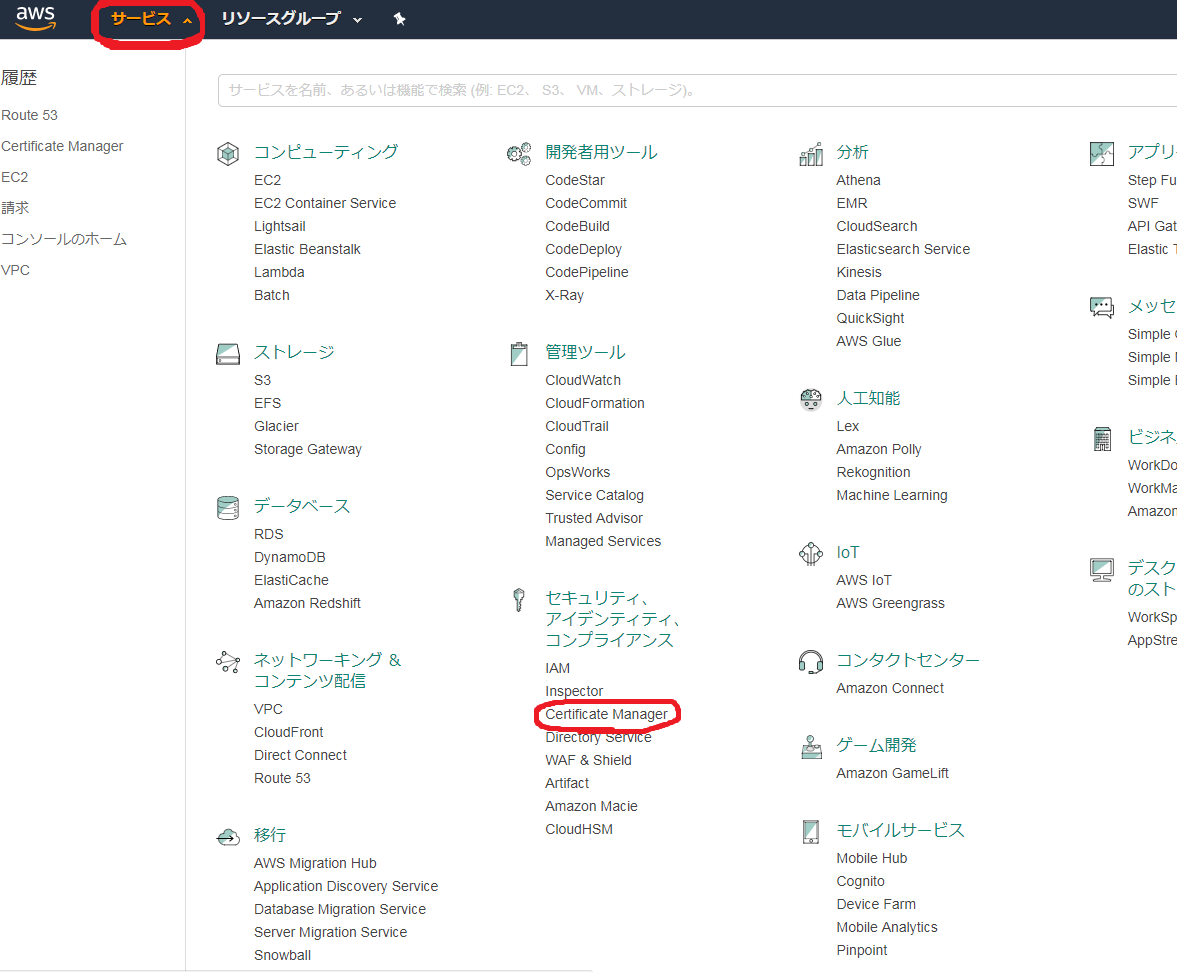The image size is (1177, 972).
Task: Select DynamoDB
Action: click(x=290, y=557)
